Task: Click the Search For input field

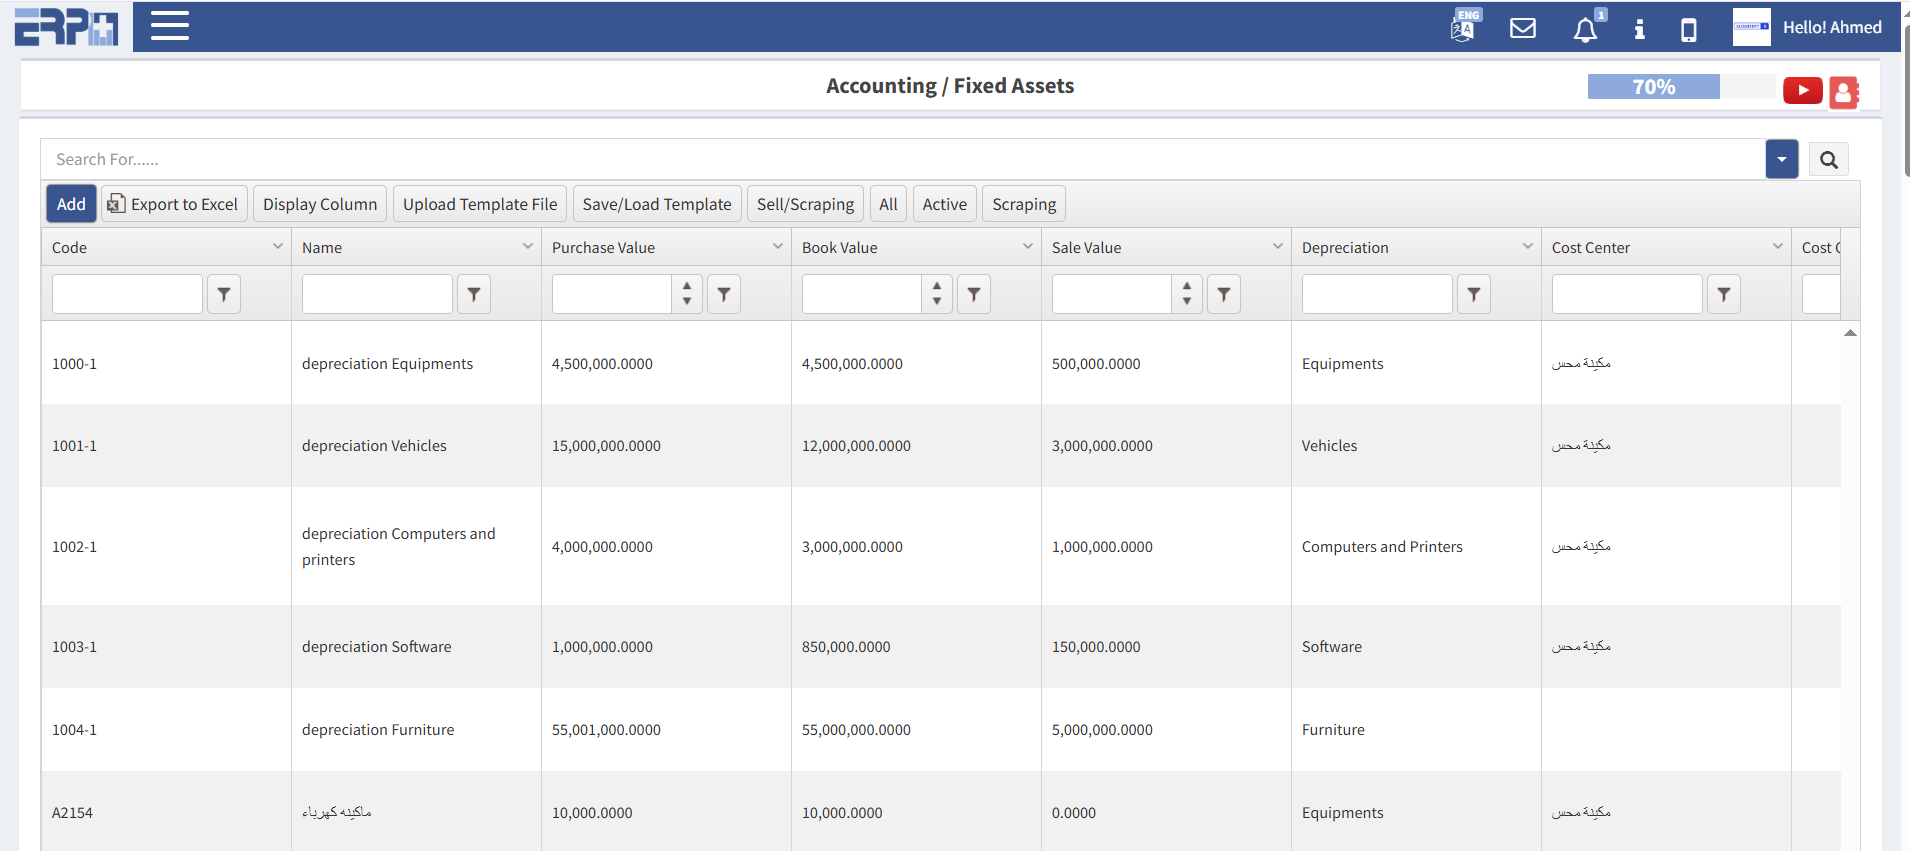Action: [x=900, y=160]
